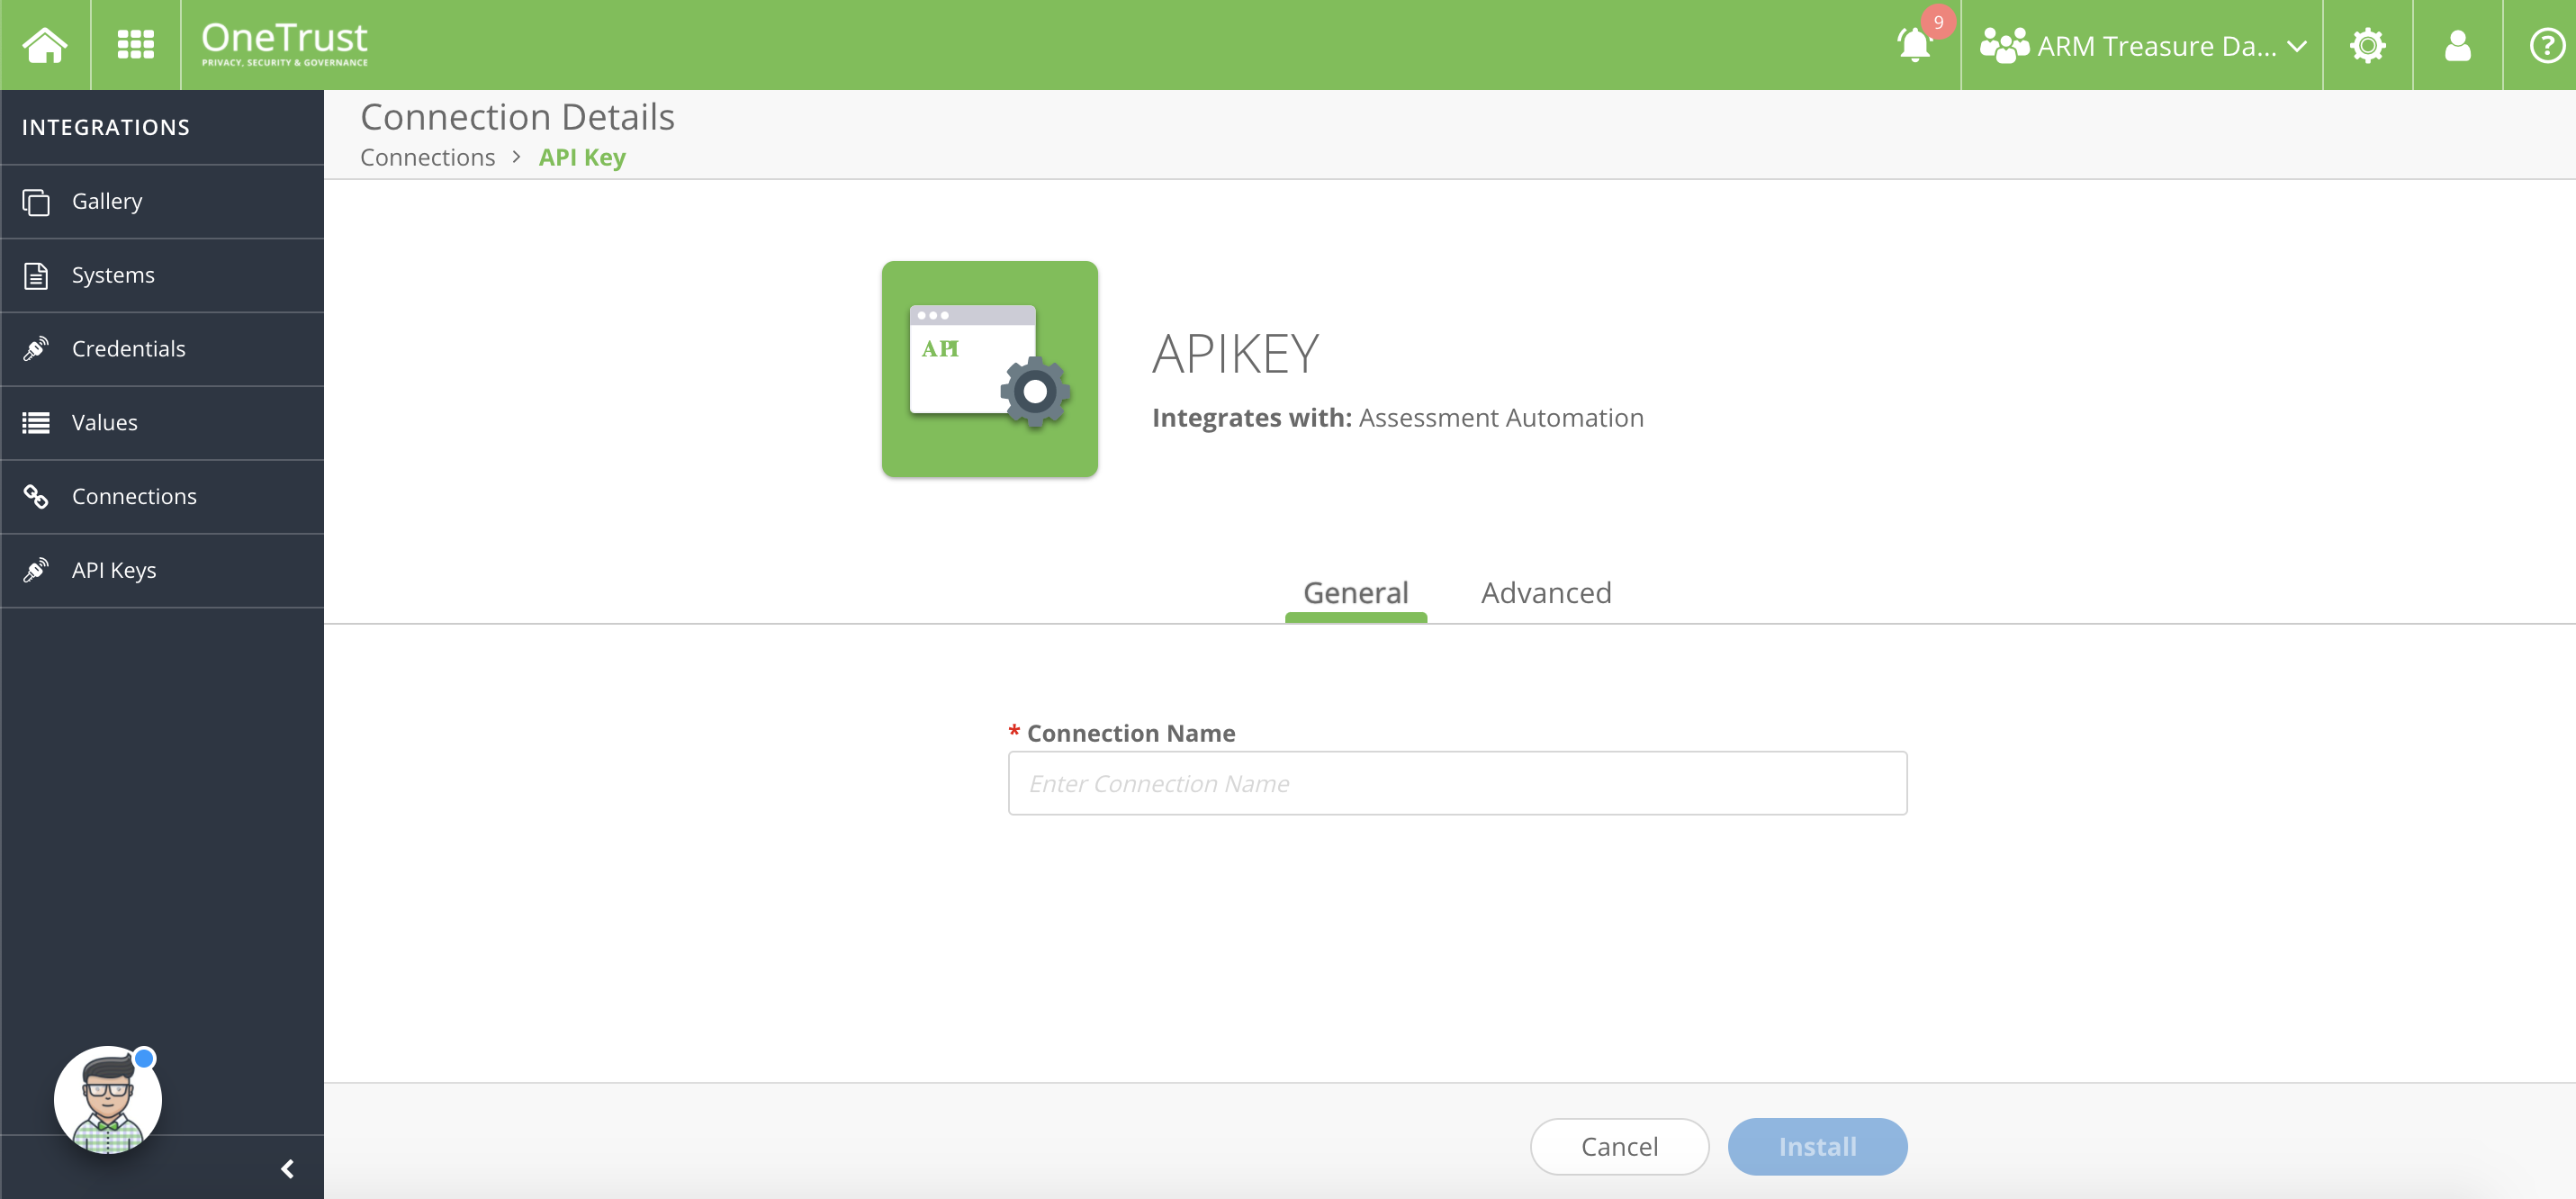Switch to the Advanced tab

point(1545,593)
